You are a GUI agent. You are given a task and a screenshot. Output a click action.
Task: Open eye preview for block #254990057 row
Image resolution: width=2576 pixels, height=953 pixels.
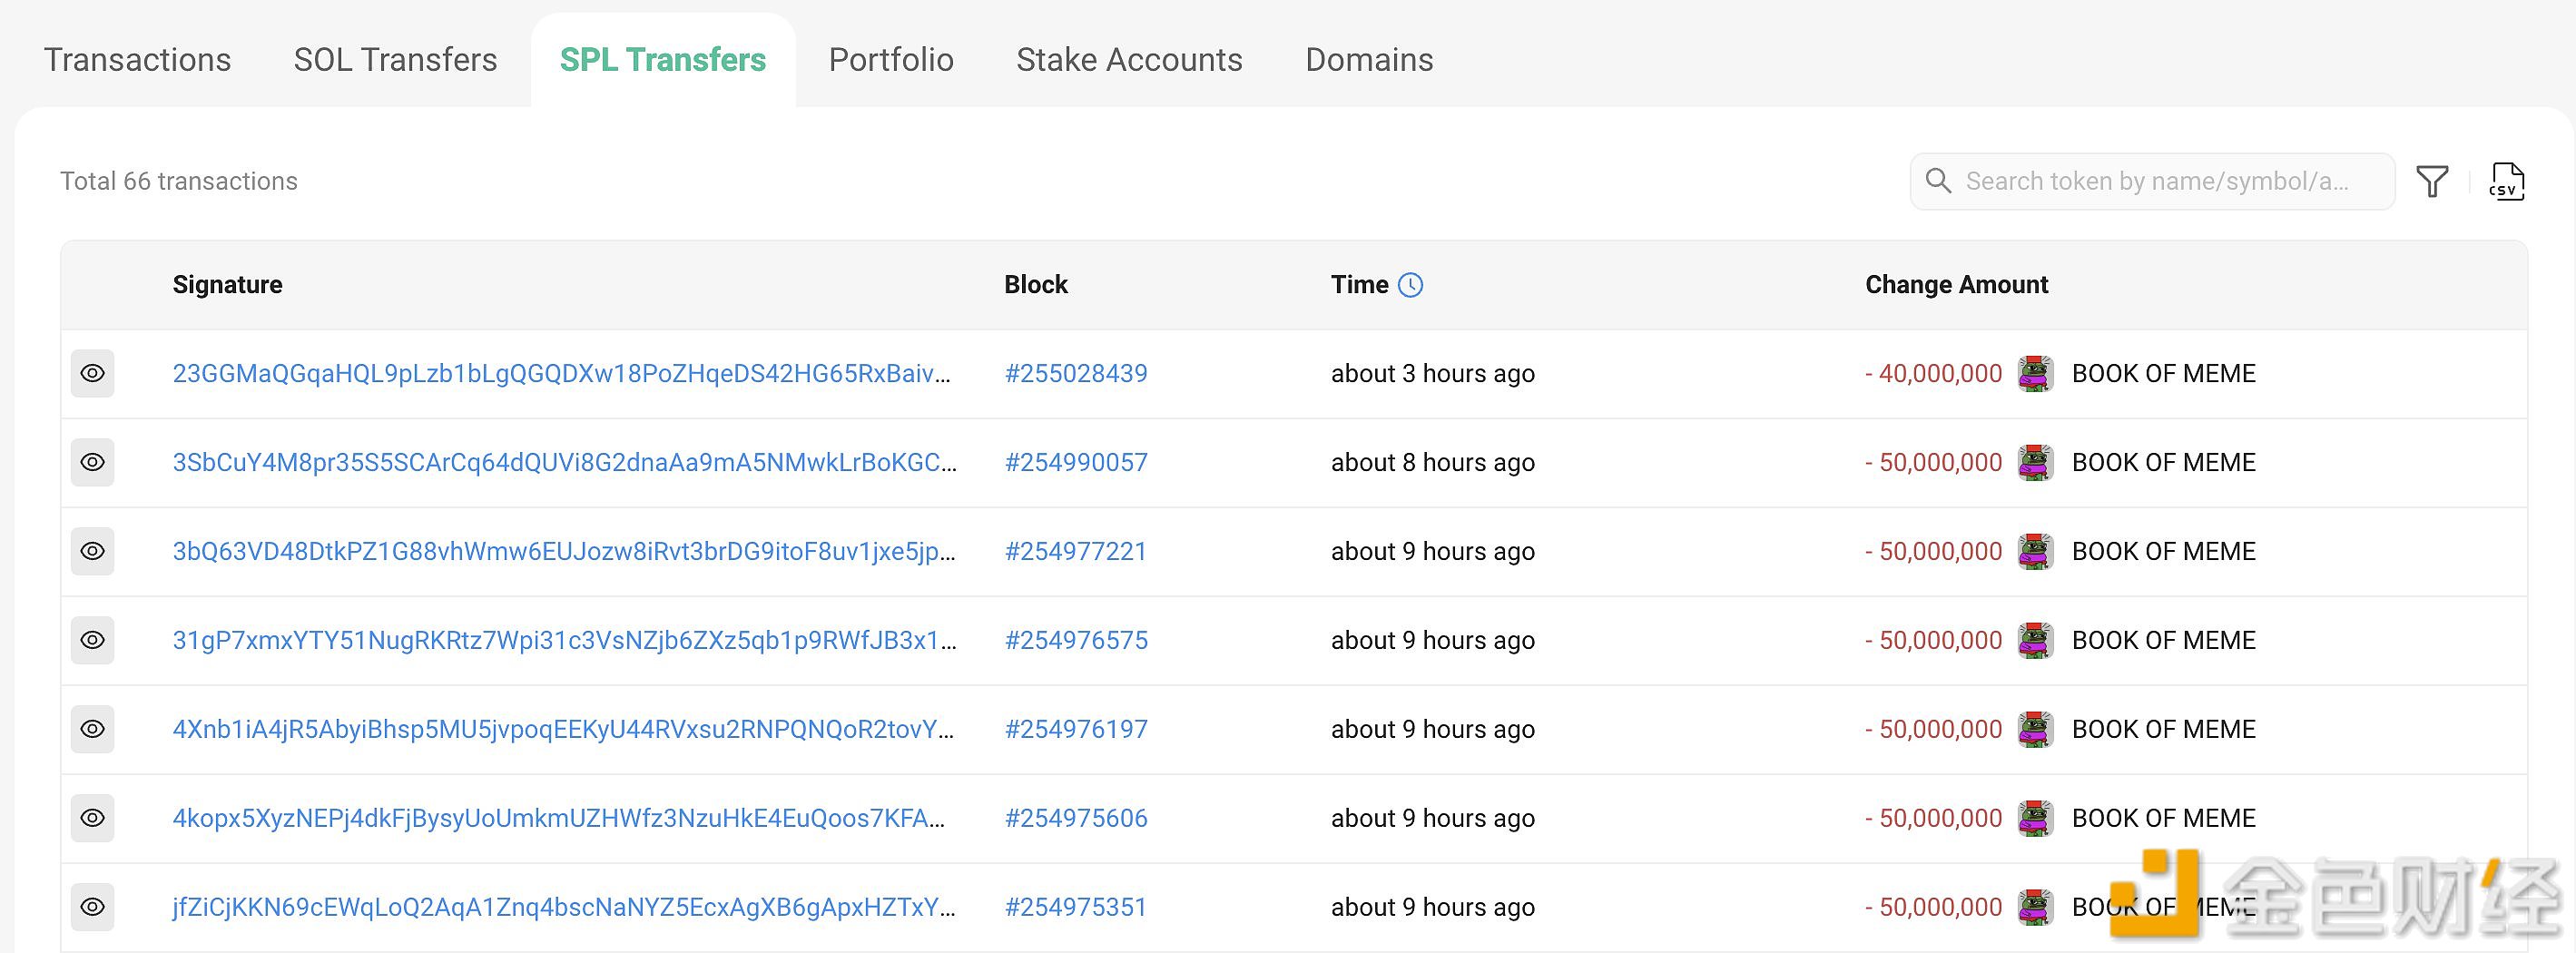coord(93,462)
